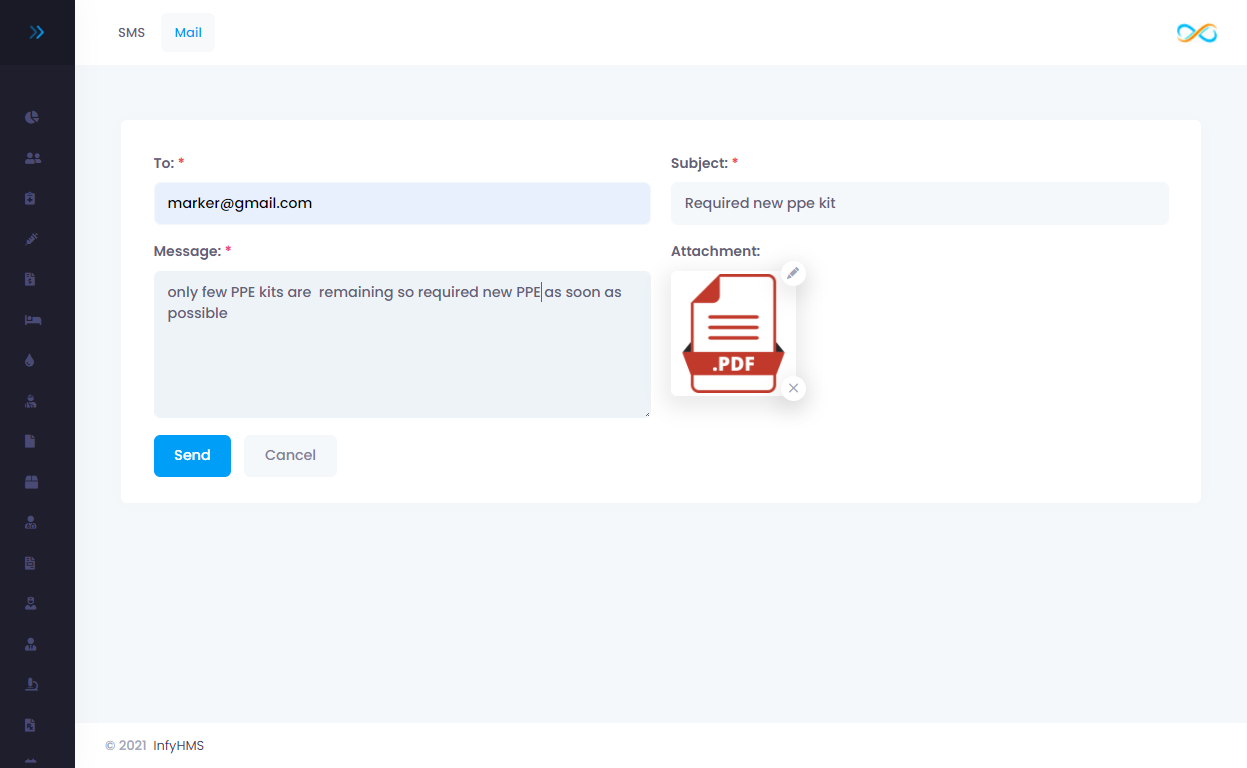This screenshot has width=1247, height=768.
Task: Click the syringe icon in sidebar
Action: click(32, 239)
